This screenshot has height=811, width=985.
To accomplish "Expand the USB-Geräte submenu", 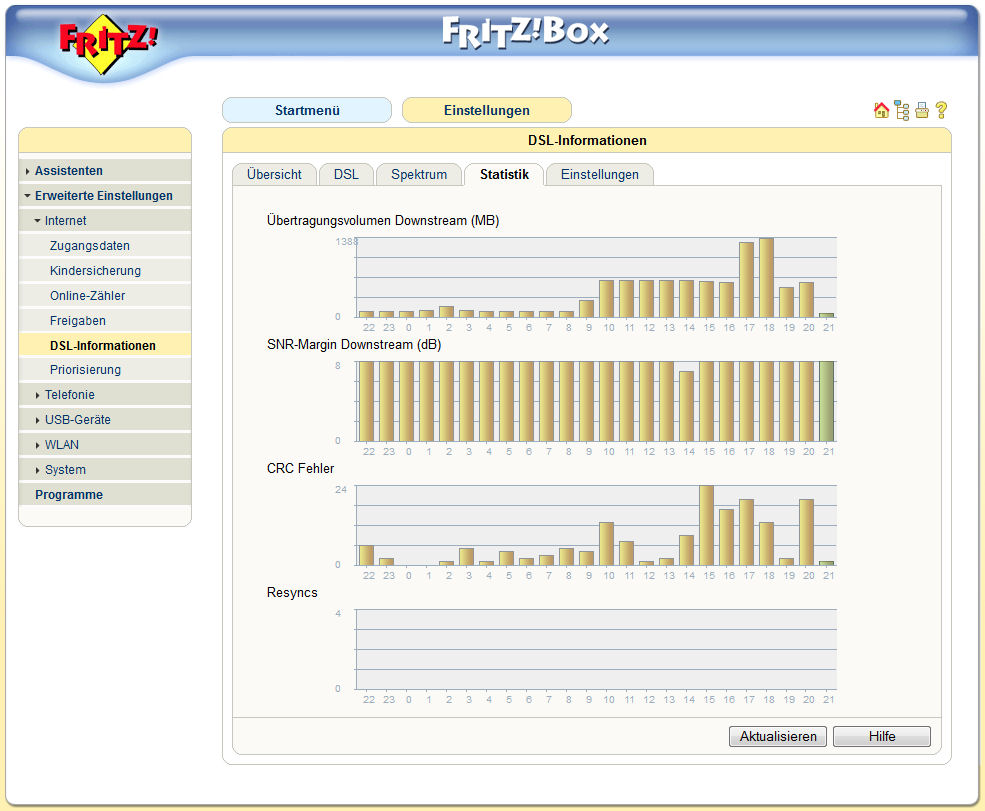I will (x=77, y=420).
